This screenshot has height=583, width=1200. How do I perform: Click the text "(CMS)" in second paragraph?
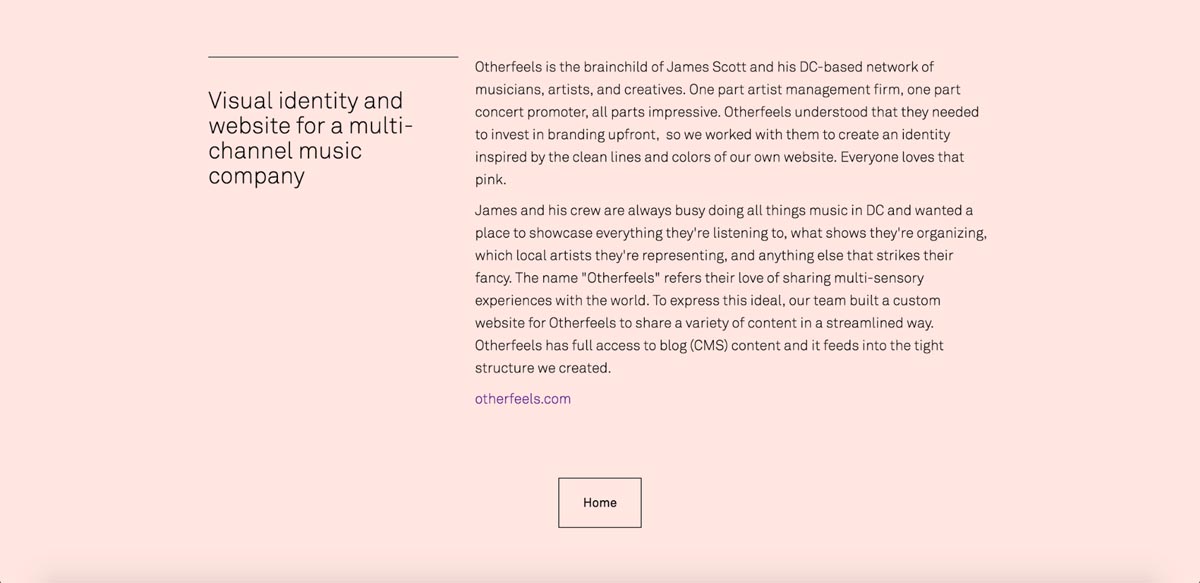(711, 346)
